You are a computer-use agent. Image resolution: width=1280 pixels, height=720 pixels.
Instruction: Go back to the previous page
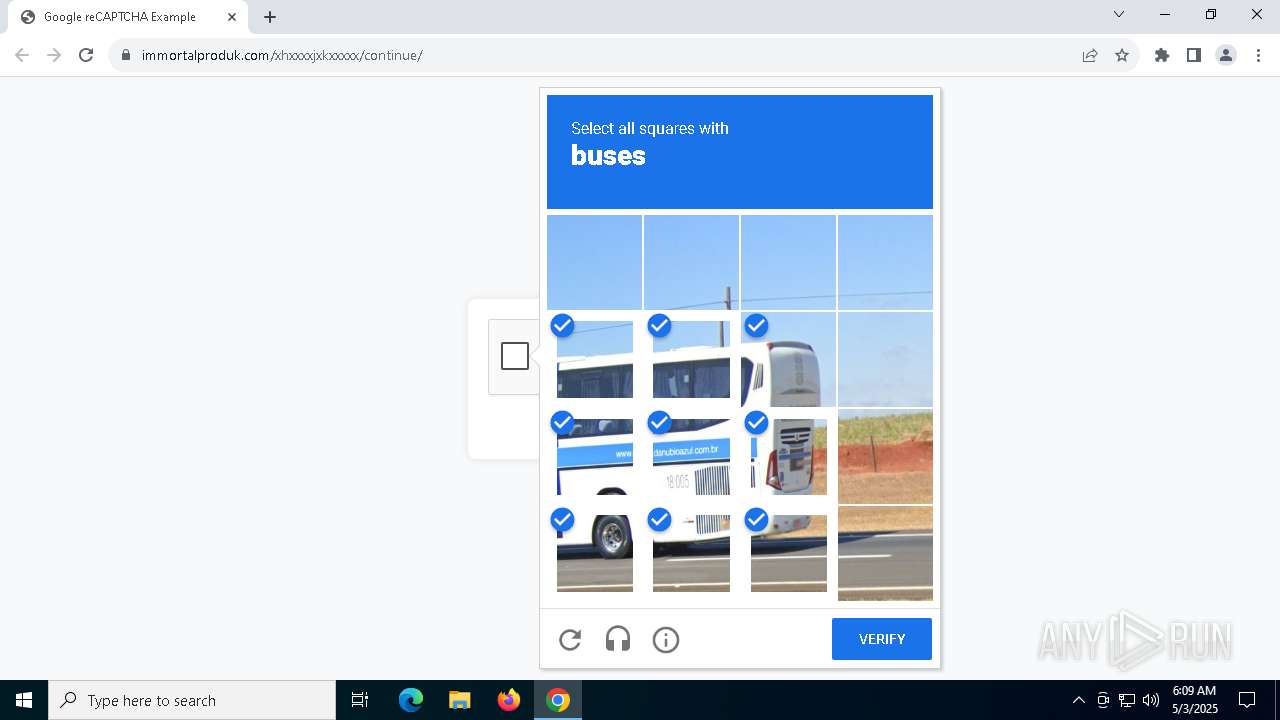[22, 55]
